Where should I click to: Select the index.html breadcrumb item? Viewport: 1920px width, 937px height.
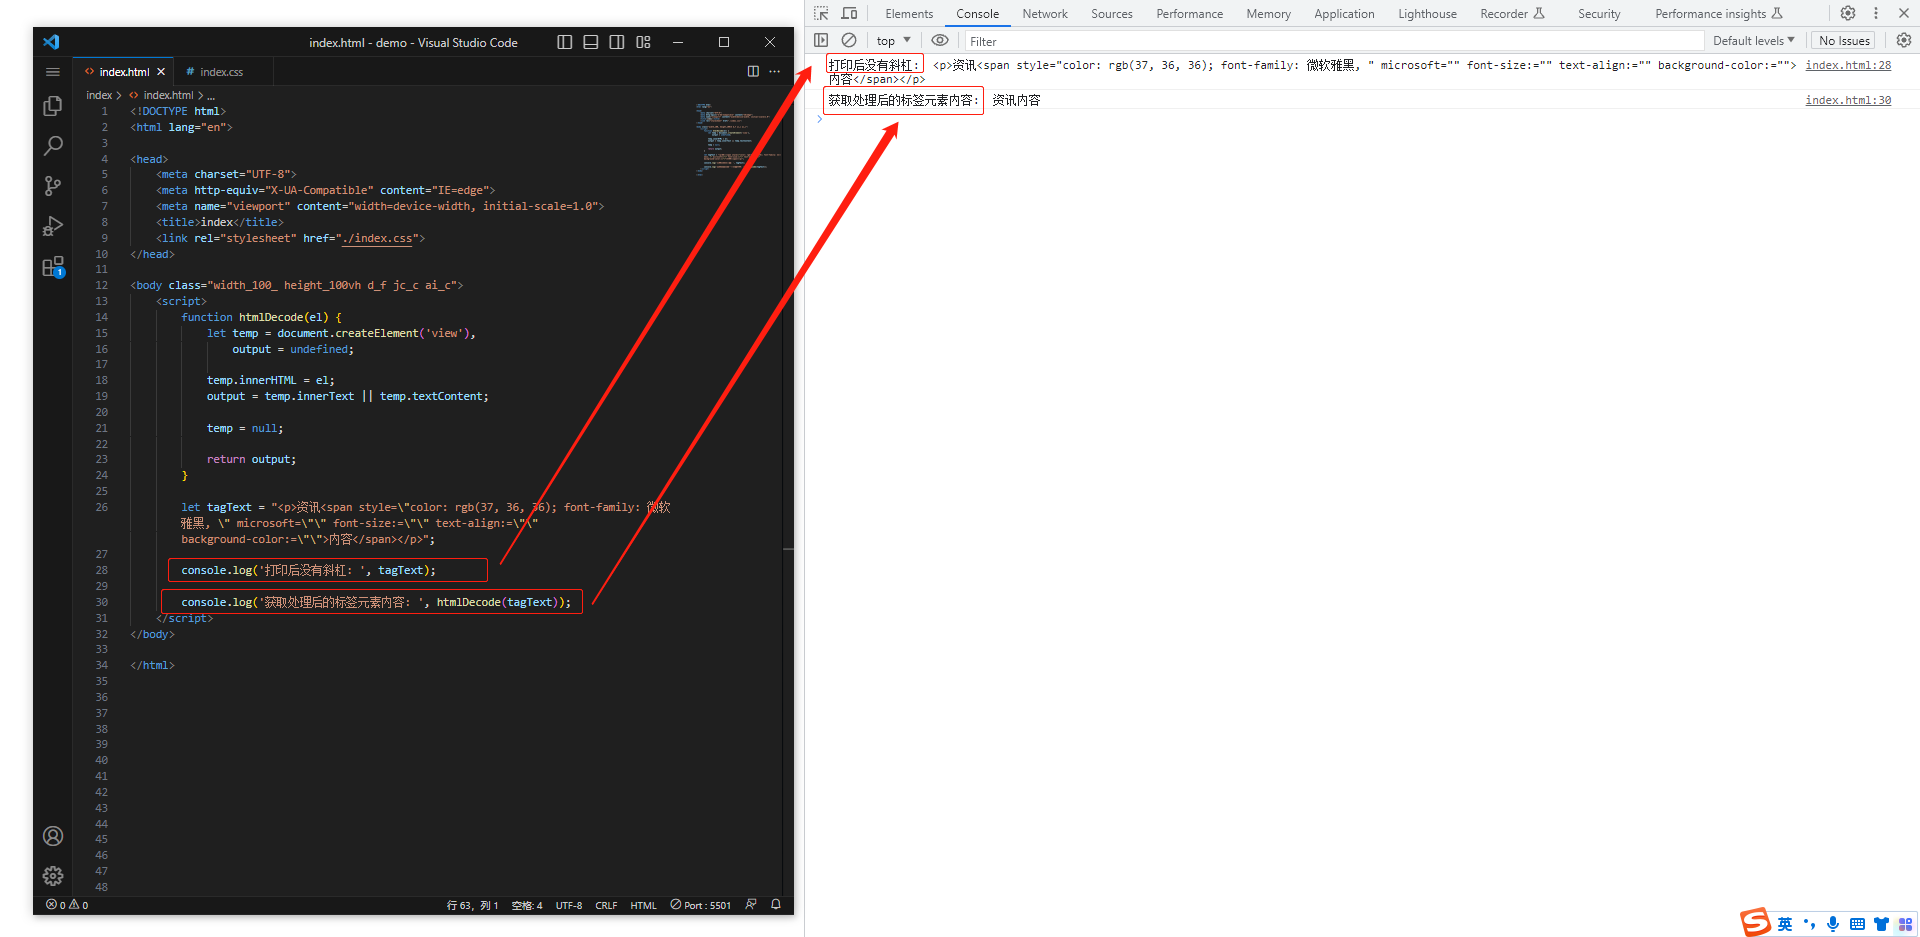(x=168, y=95)
